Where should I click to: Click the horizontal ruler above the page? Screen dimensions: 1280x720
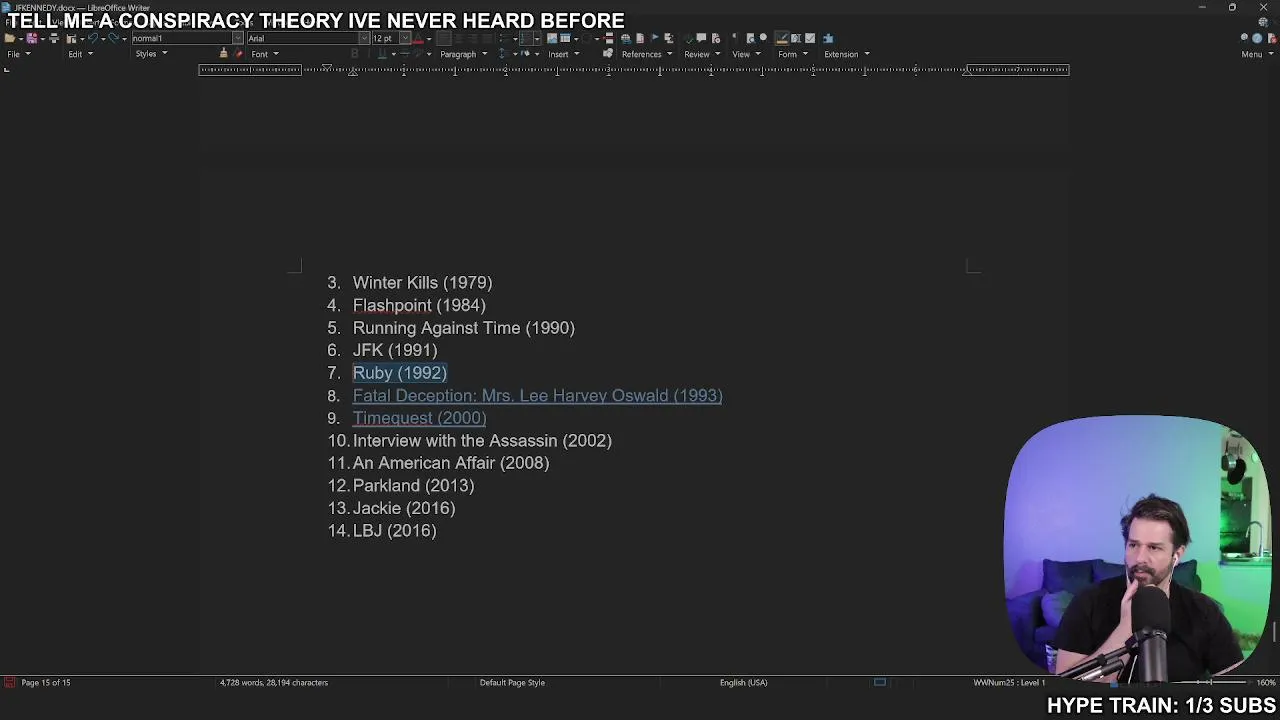(x=634, y=69)
